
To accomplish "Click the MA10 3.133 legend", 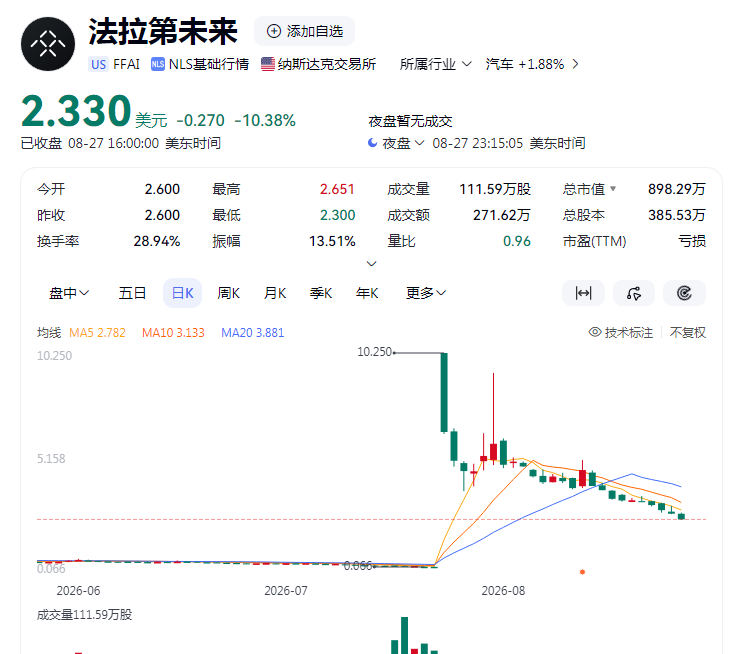I will coord(173,332).
